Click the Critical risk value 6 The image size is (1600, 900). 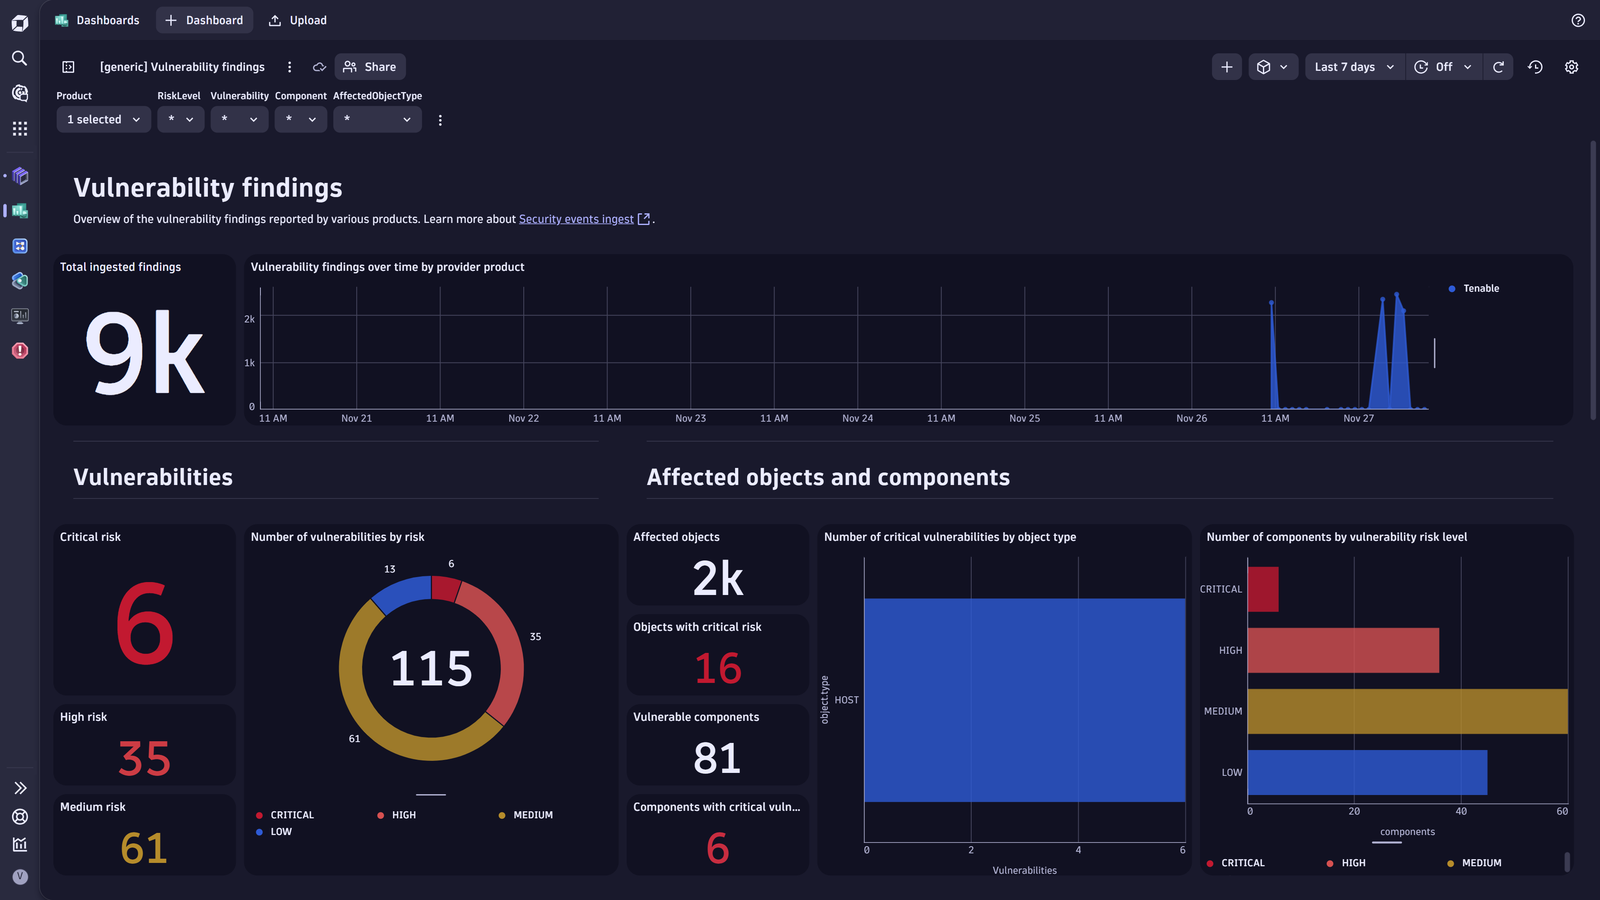click(x=145, y=624)
